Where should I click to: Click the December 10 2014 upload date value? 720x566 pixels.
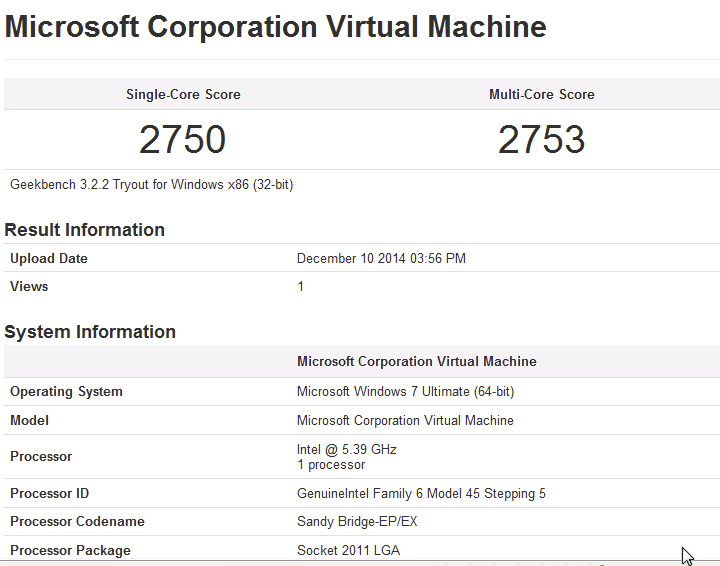(381, 258)
